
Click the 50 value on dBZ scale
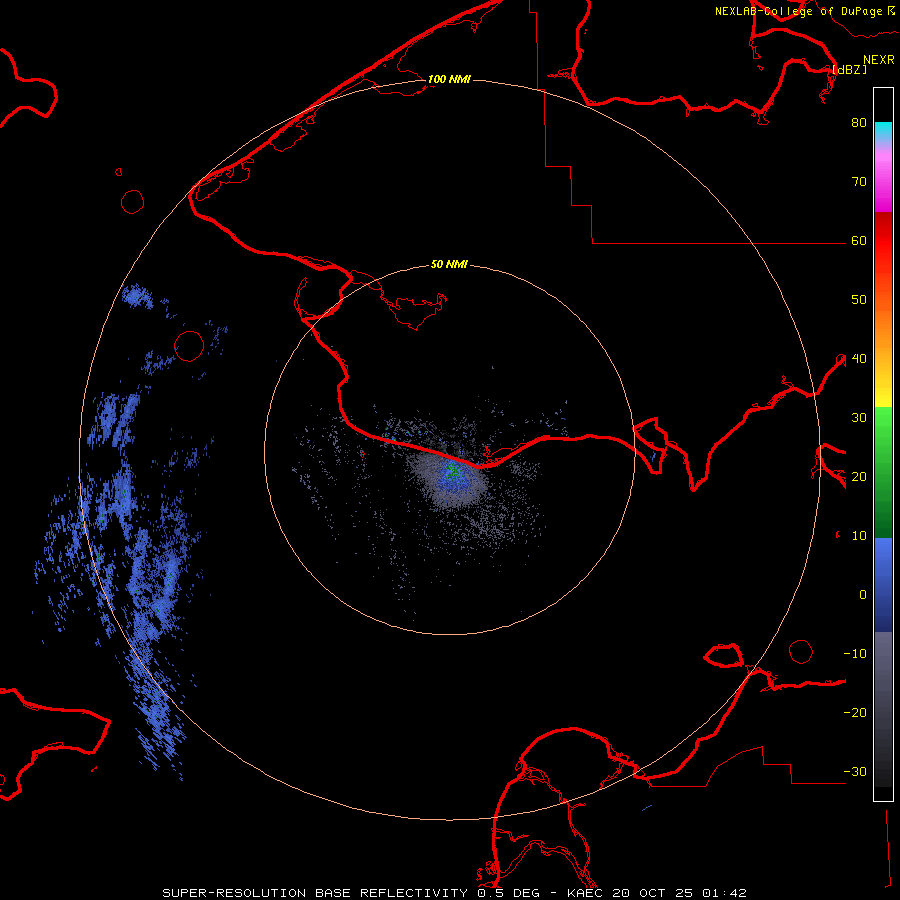(859, 300)
